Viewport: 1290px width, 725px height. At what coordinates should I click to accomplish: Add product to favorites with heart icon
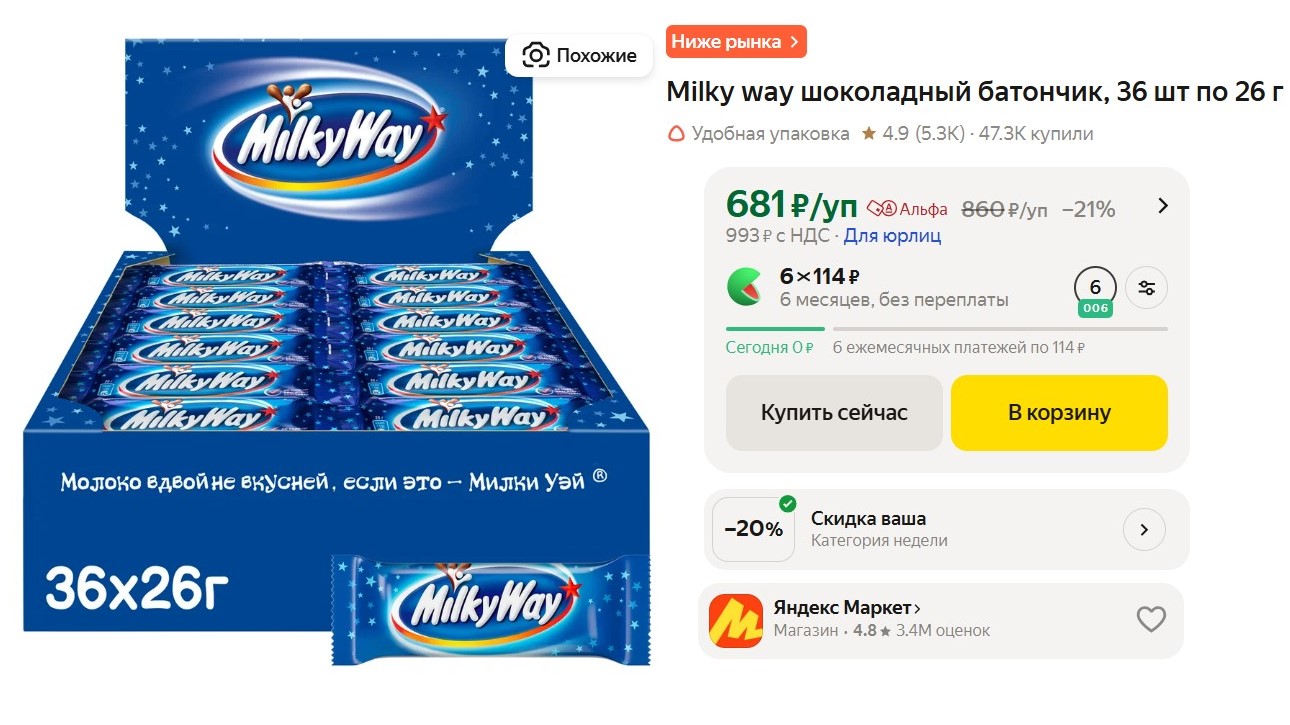click(1151, 620)
